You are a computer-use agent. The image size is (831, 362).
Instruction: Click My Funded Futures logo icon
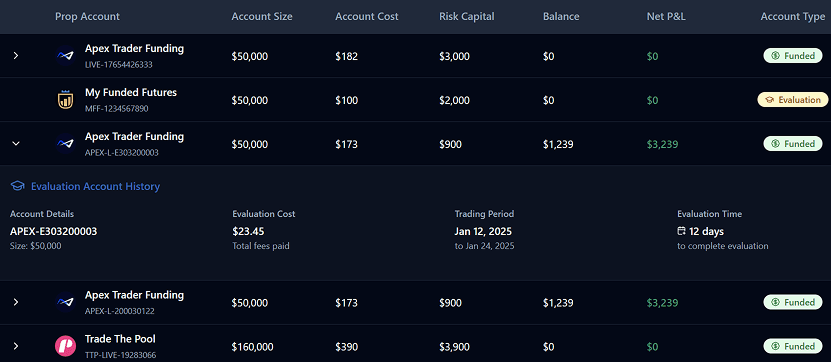coord(65,100)
